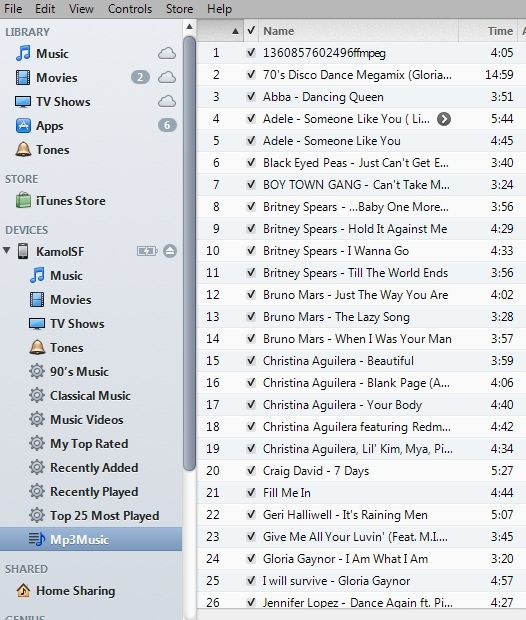Click arrow button on Adele Live track
The image size is (526, 620).
click(x=444, y=119)
